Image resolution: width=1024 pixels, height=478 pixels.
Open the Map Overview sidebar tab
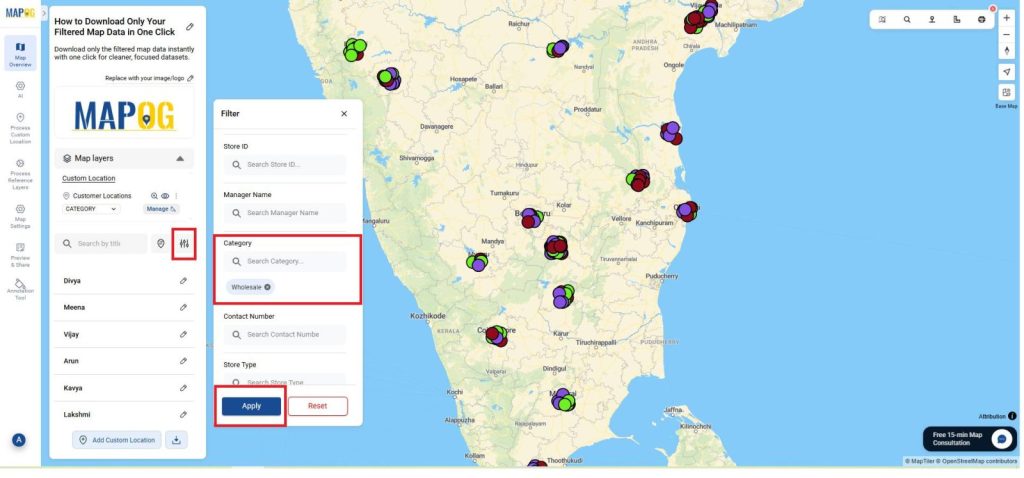(x=20, y=53)
